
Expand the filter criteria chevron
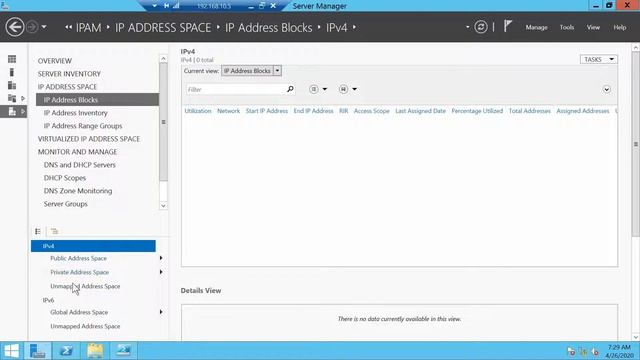point(607,89)
